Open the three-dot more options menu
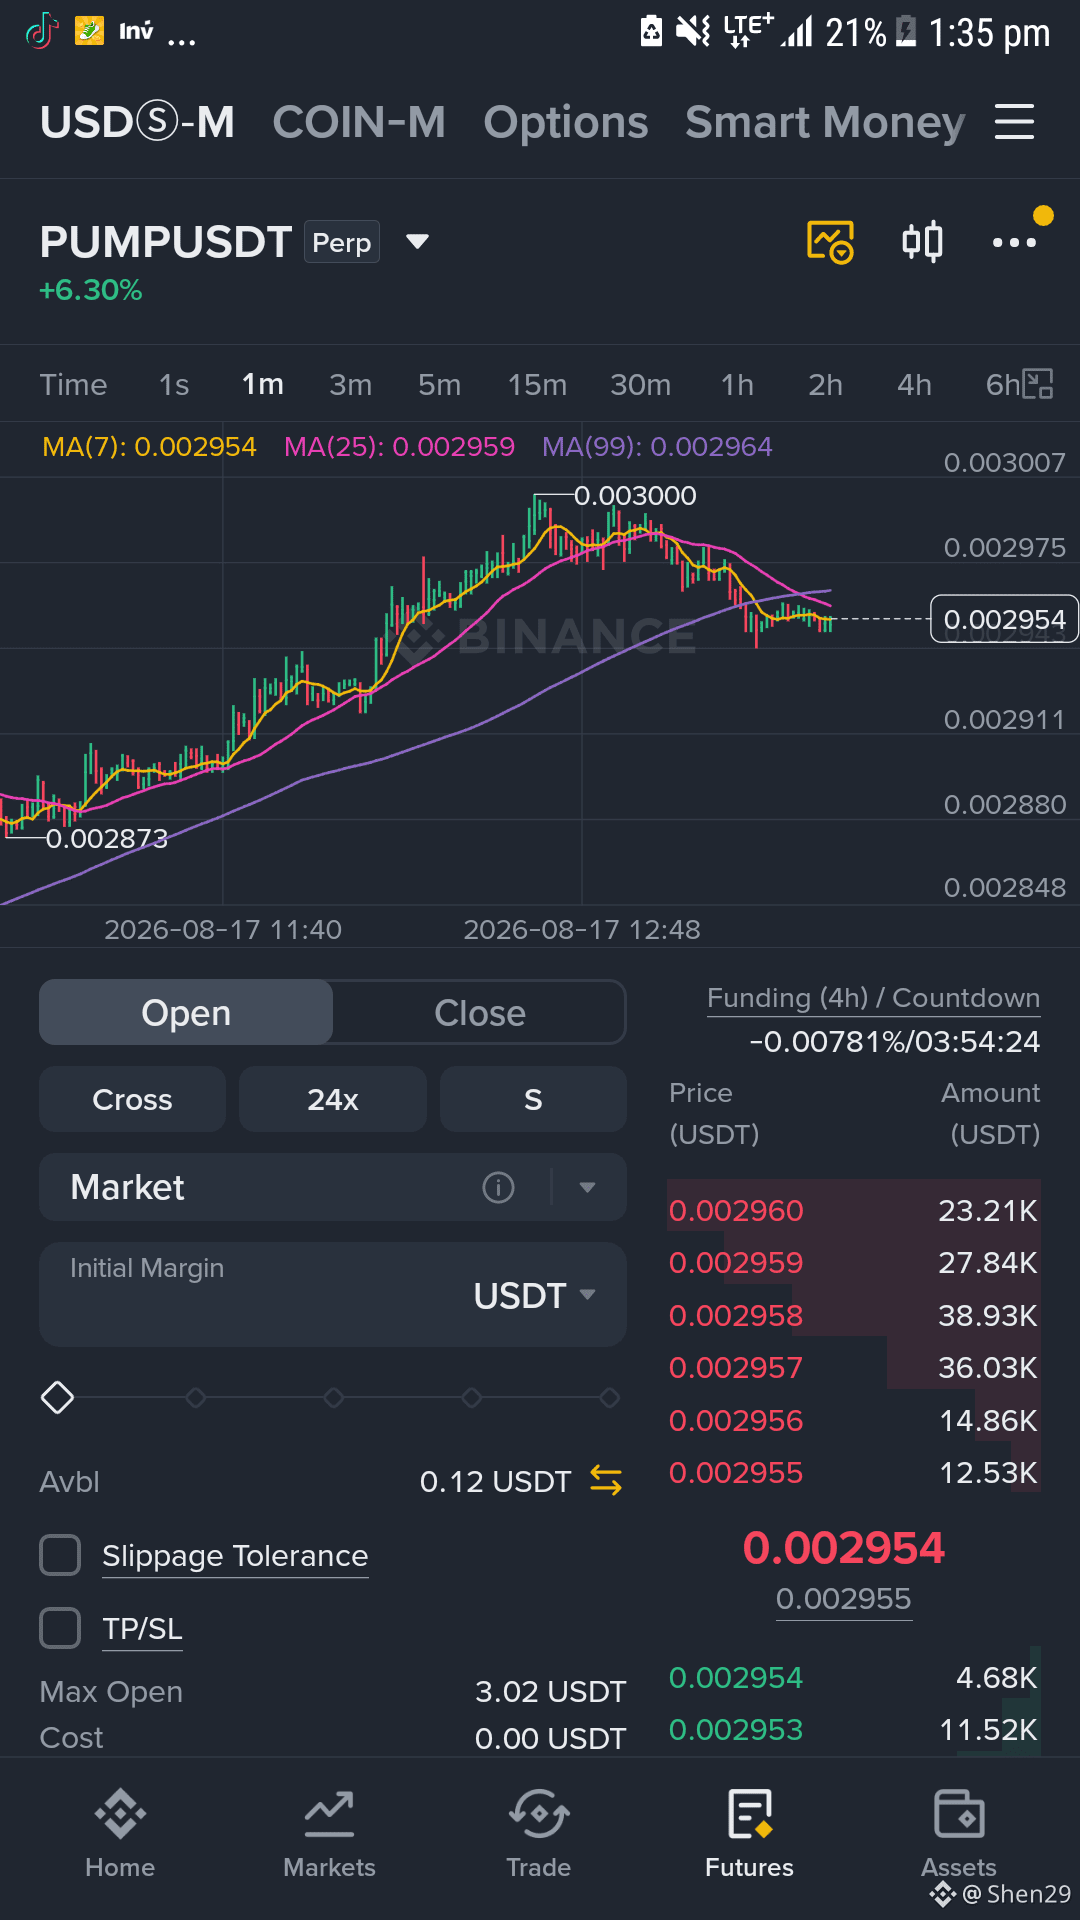1080x1920 pixels. click(1014, 242)
